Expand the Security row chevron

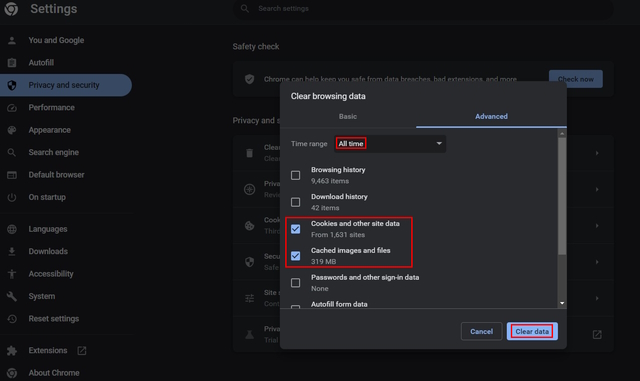pyautogui.click(x=597, y=262)
